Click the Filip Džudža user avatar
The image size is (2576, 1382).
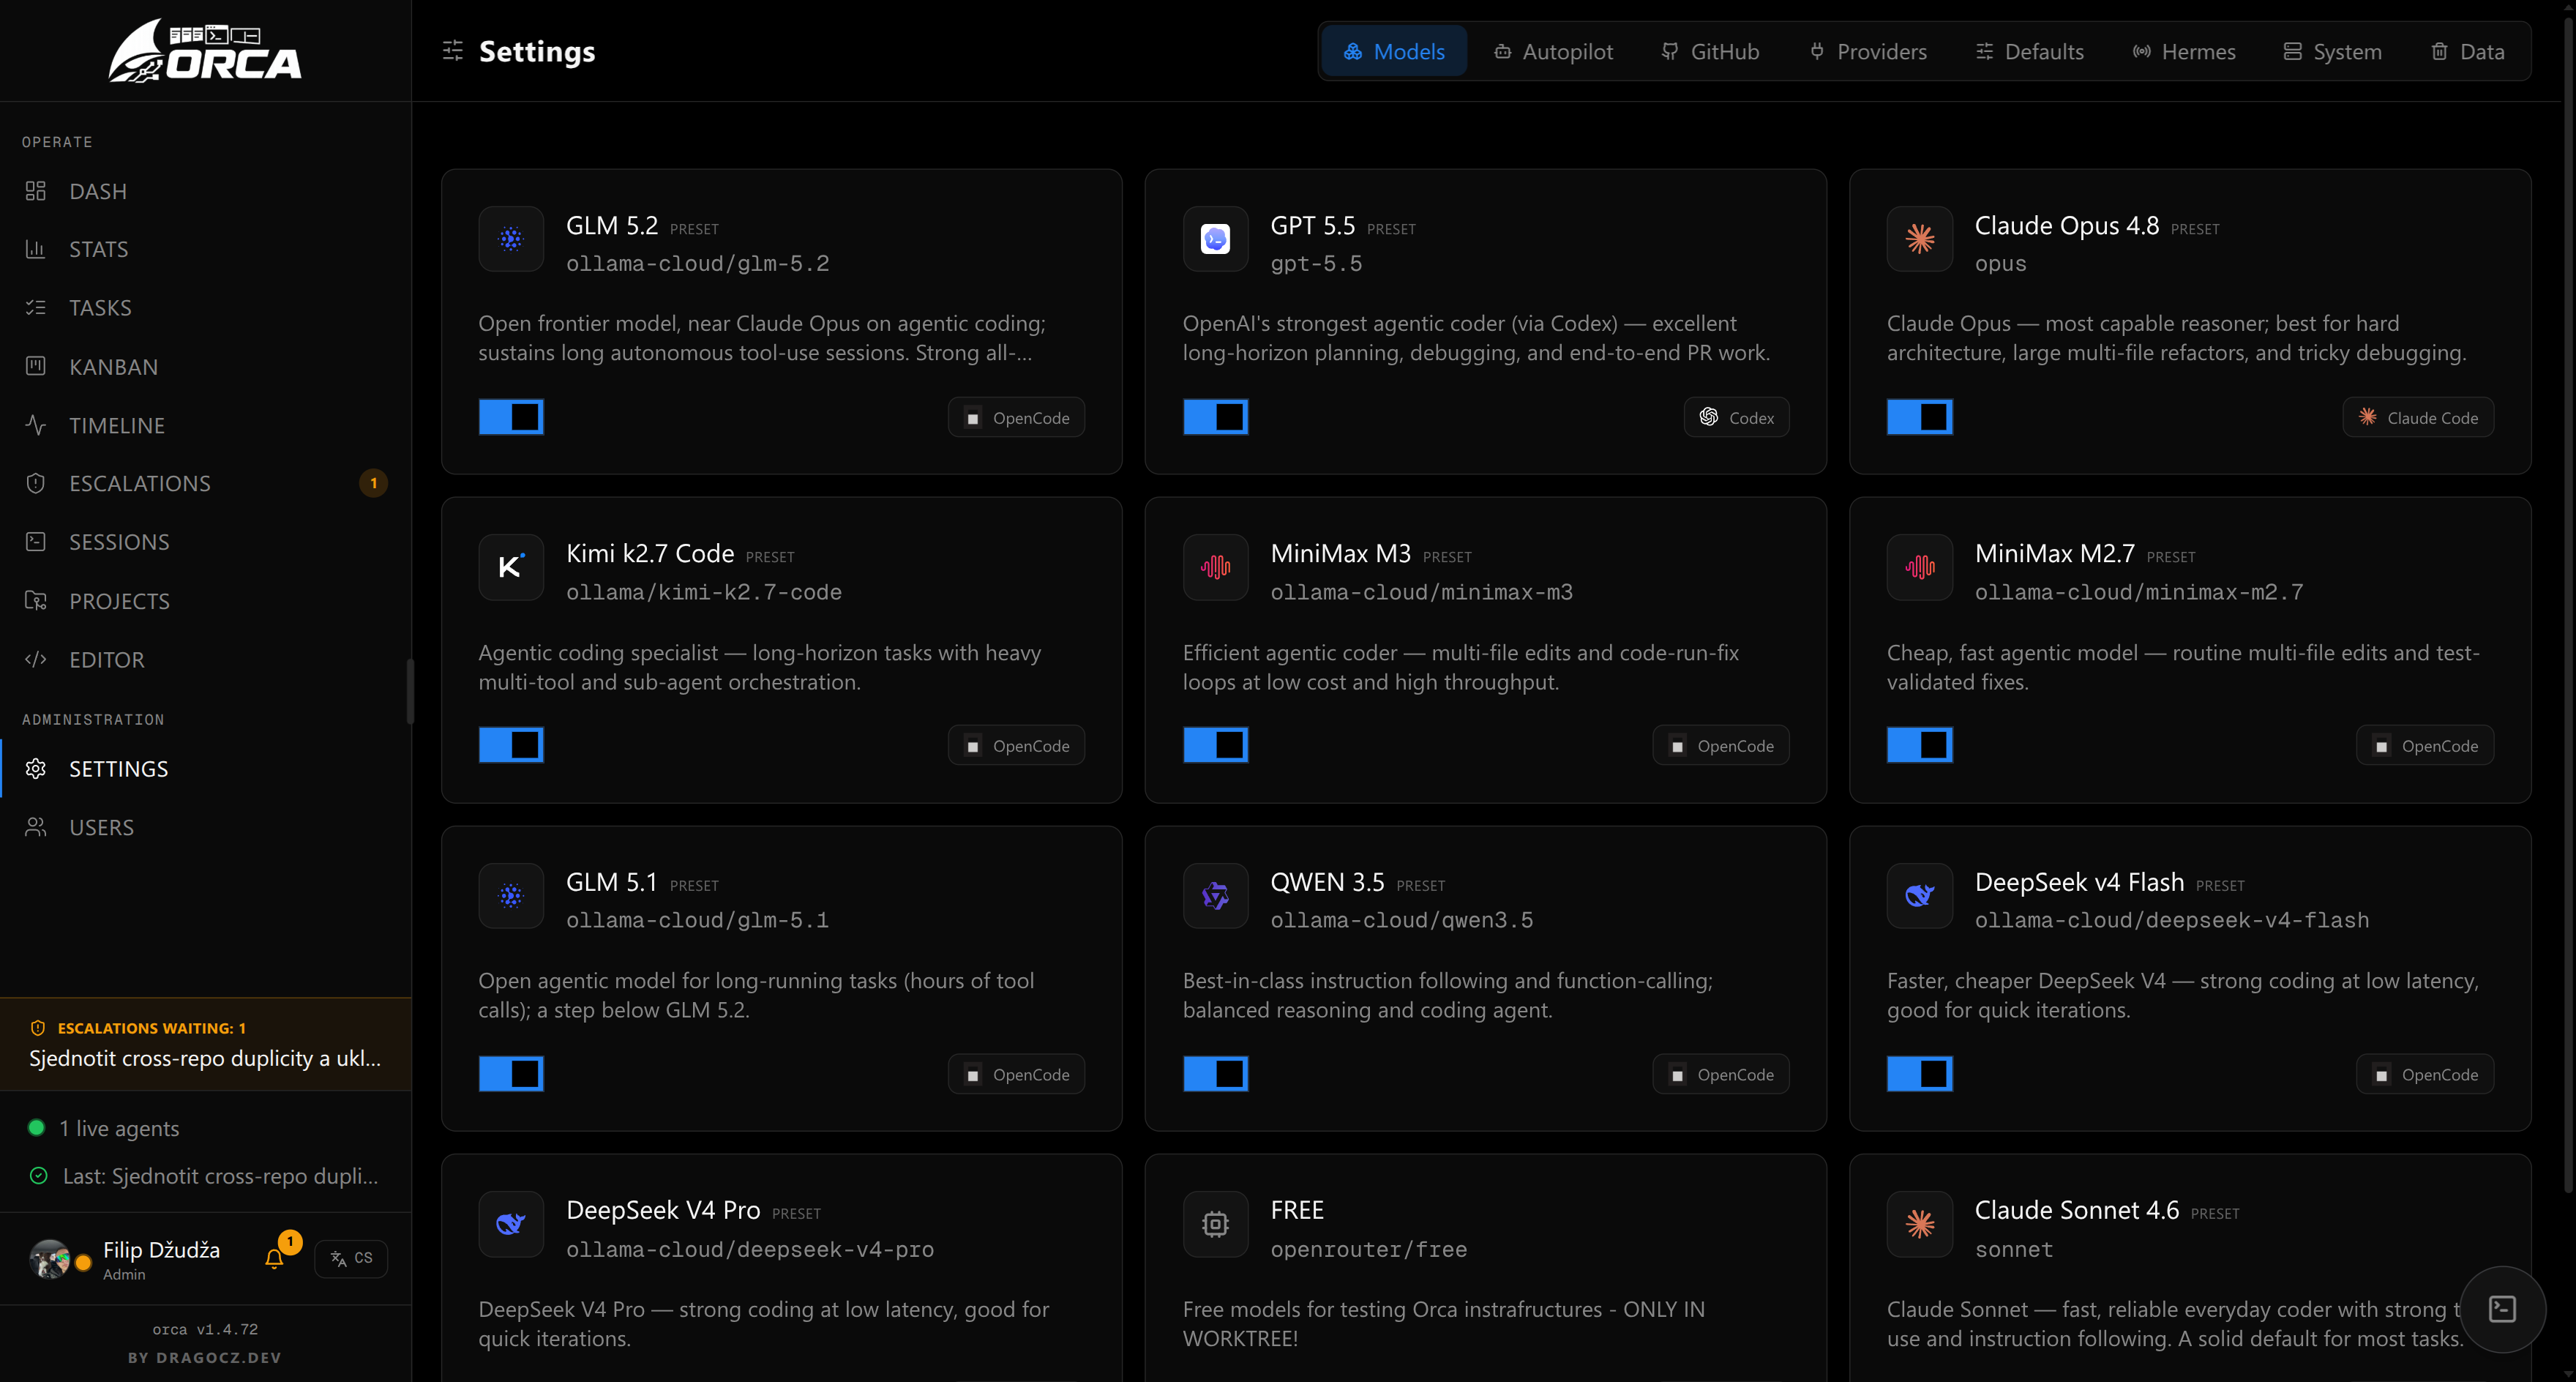point(50,1258)
